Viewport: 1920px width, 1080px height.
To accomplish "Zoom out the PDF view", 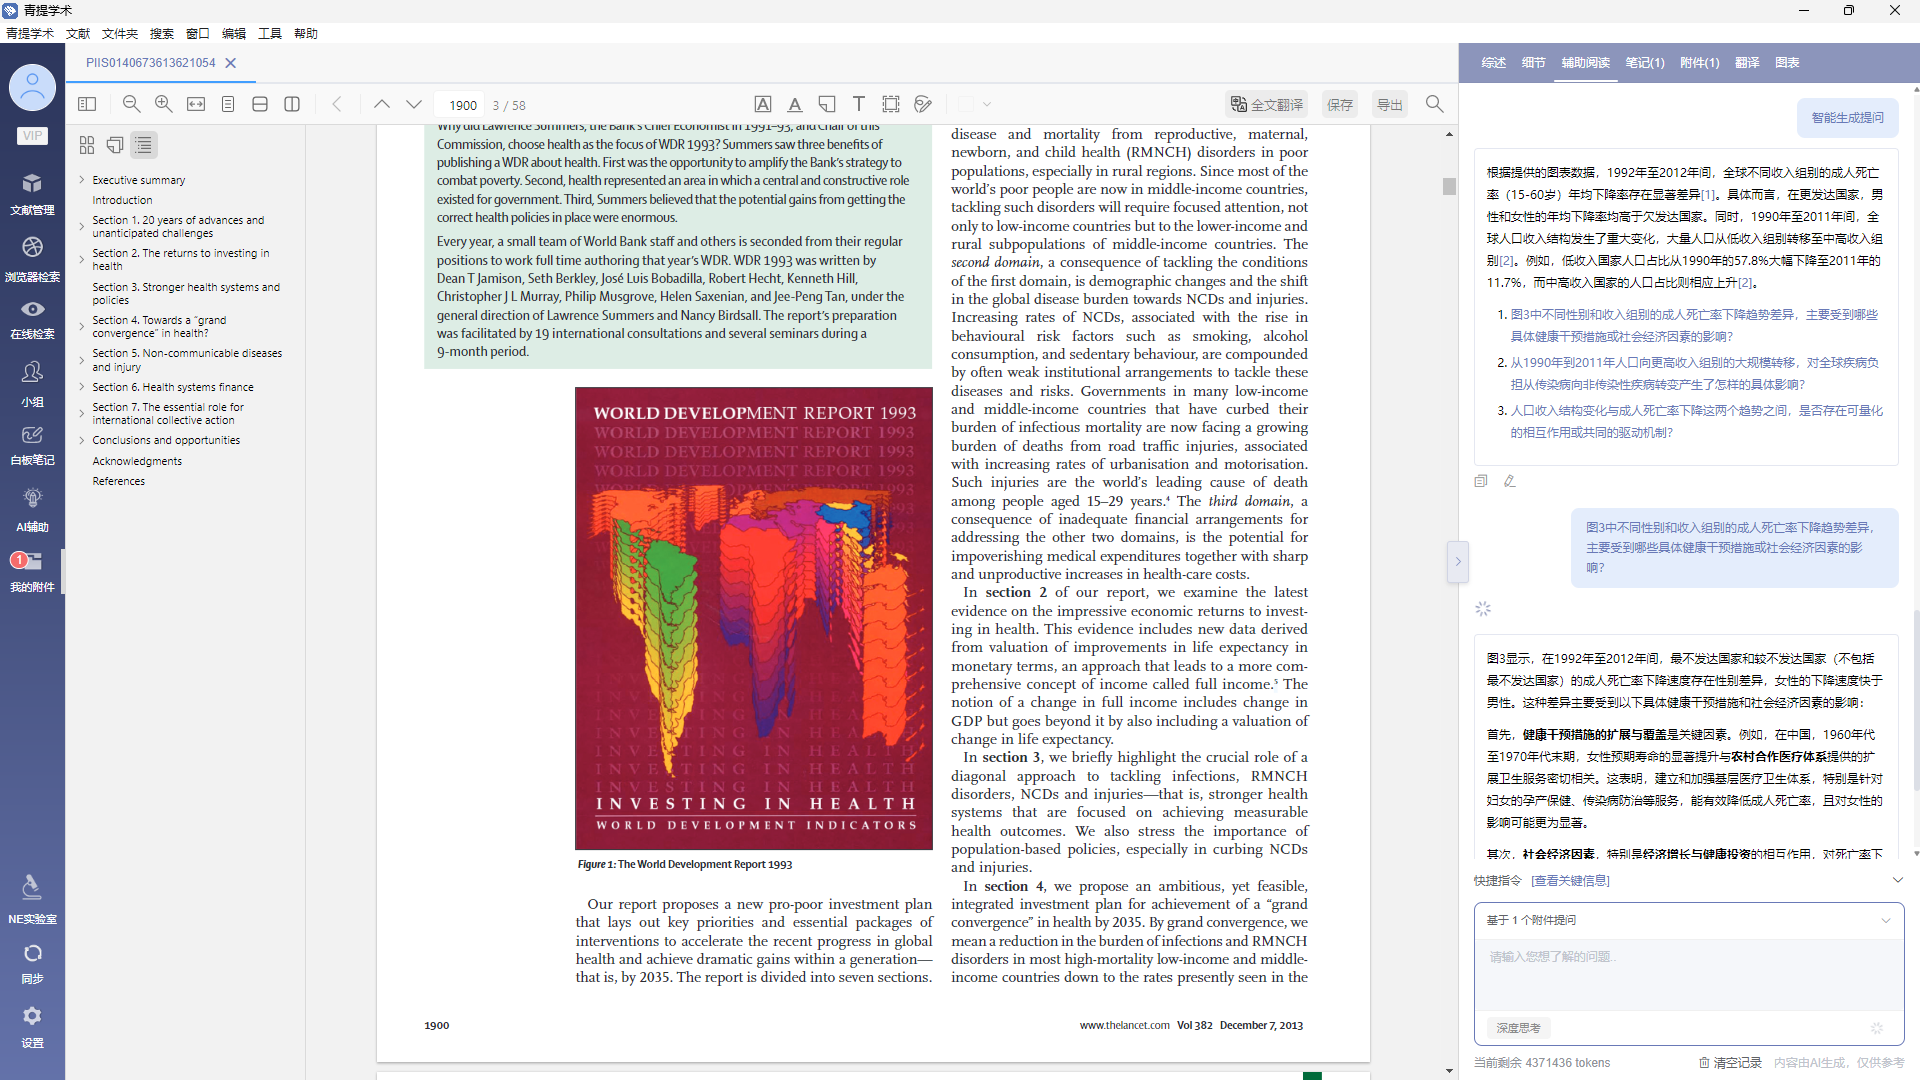I will pyautogui.click(x=131, y=104).
